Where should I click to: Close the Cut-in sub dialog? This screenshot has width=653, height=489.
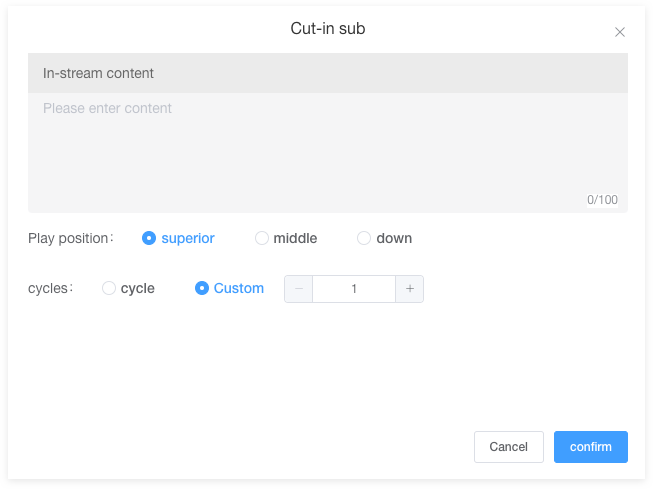click(620, 32)
